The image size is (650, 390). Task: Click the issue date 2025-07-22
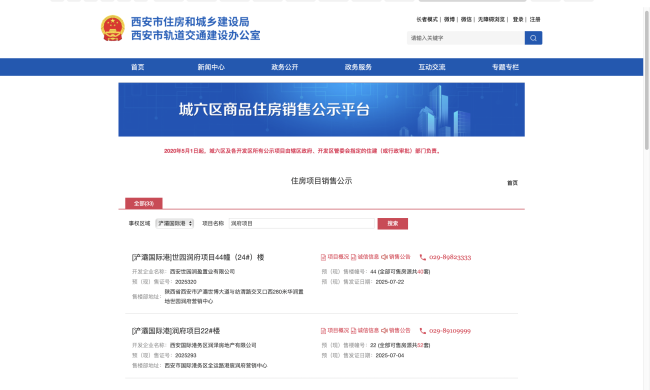[390, 282]
